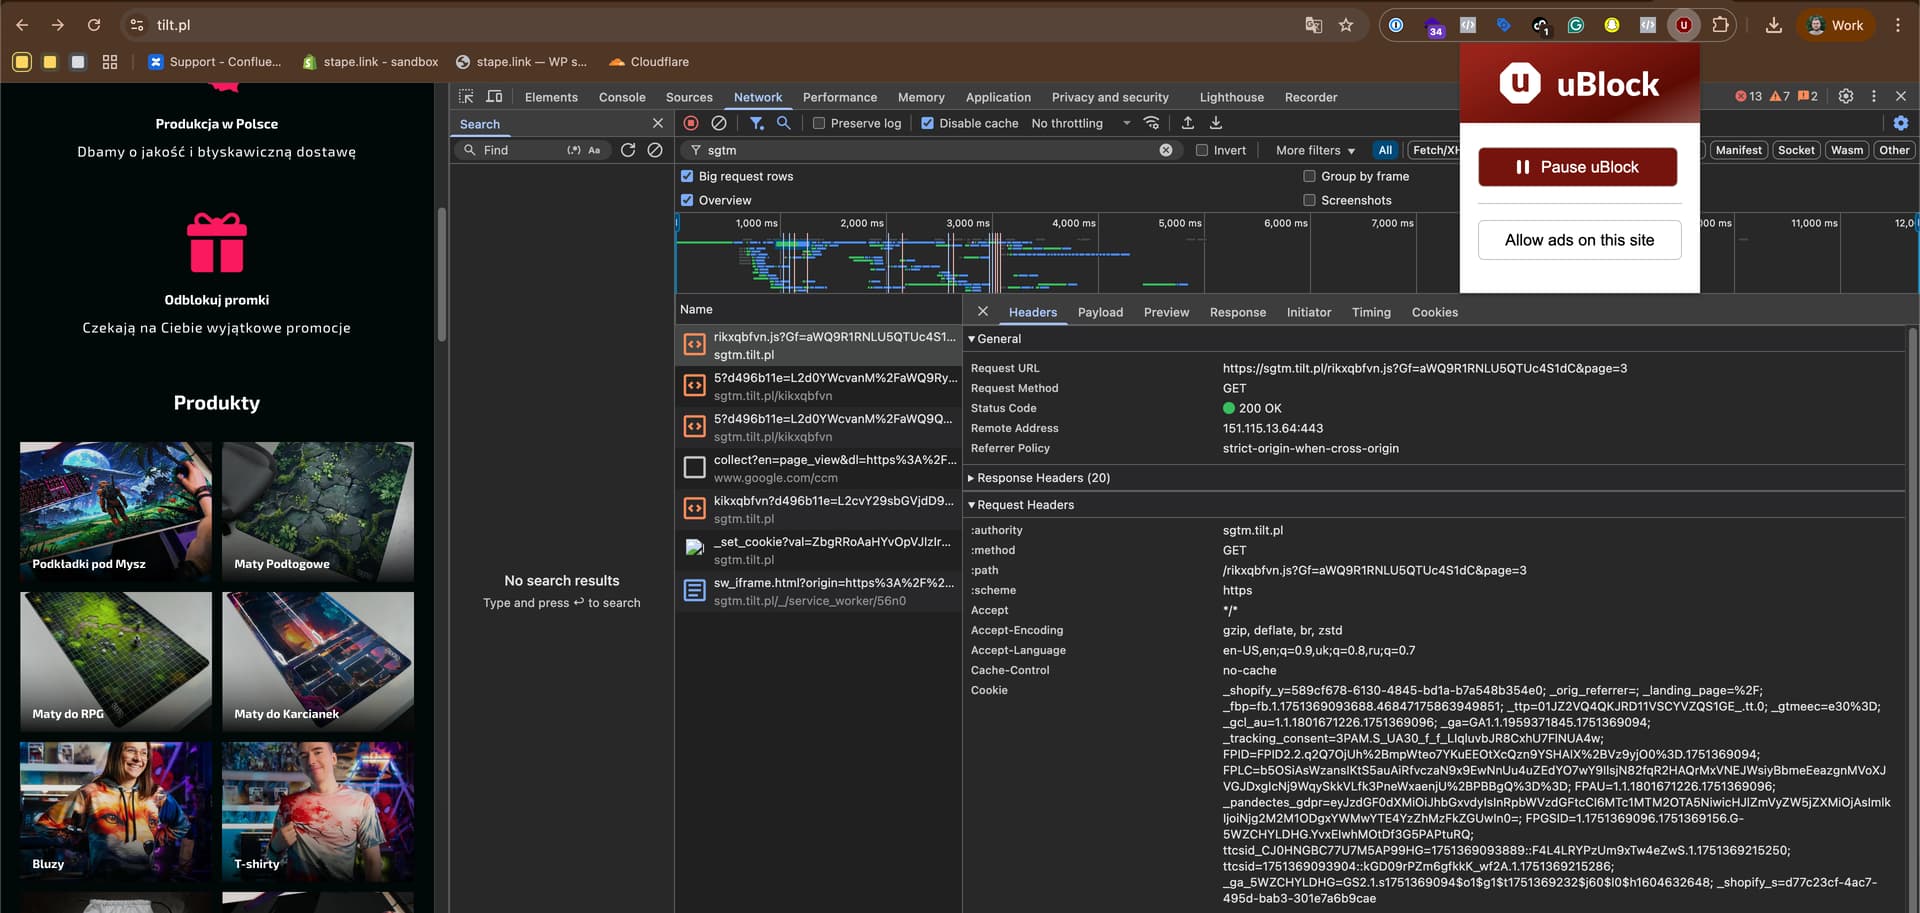Toggle regular expression in Find box

tap(574, 150)
